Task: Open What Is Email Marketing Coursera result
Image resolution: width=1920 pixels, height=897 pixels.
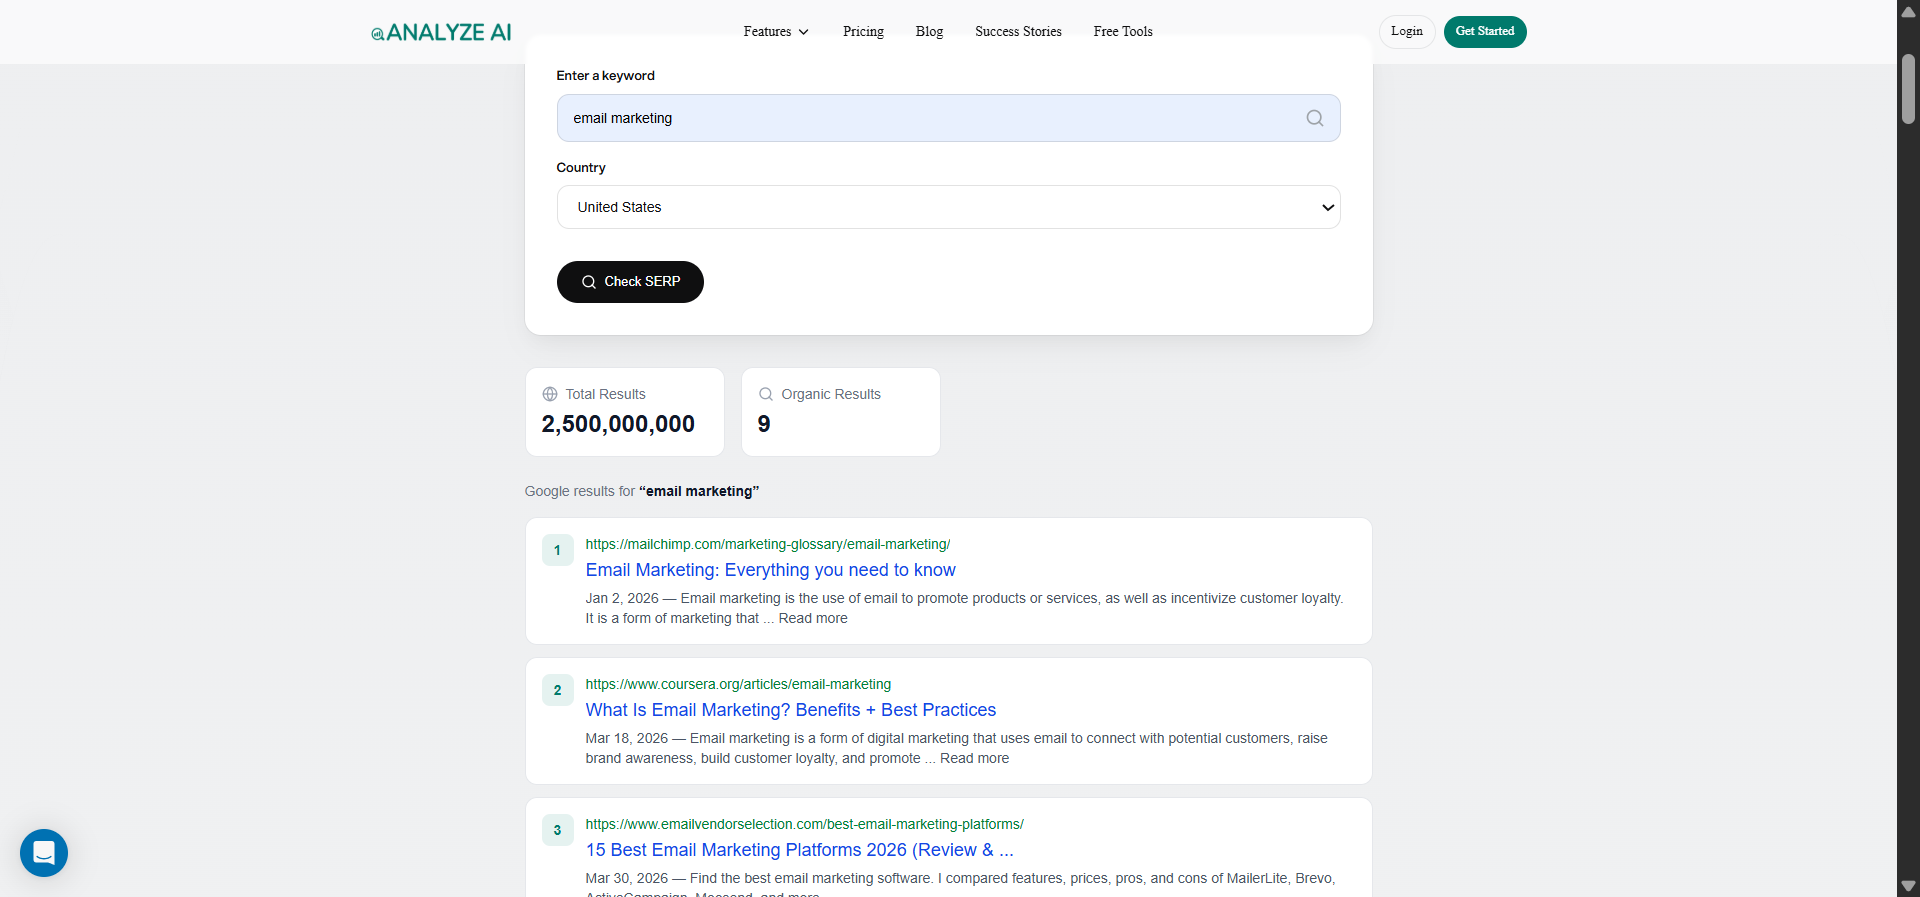Action: click(790, 710)
